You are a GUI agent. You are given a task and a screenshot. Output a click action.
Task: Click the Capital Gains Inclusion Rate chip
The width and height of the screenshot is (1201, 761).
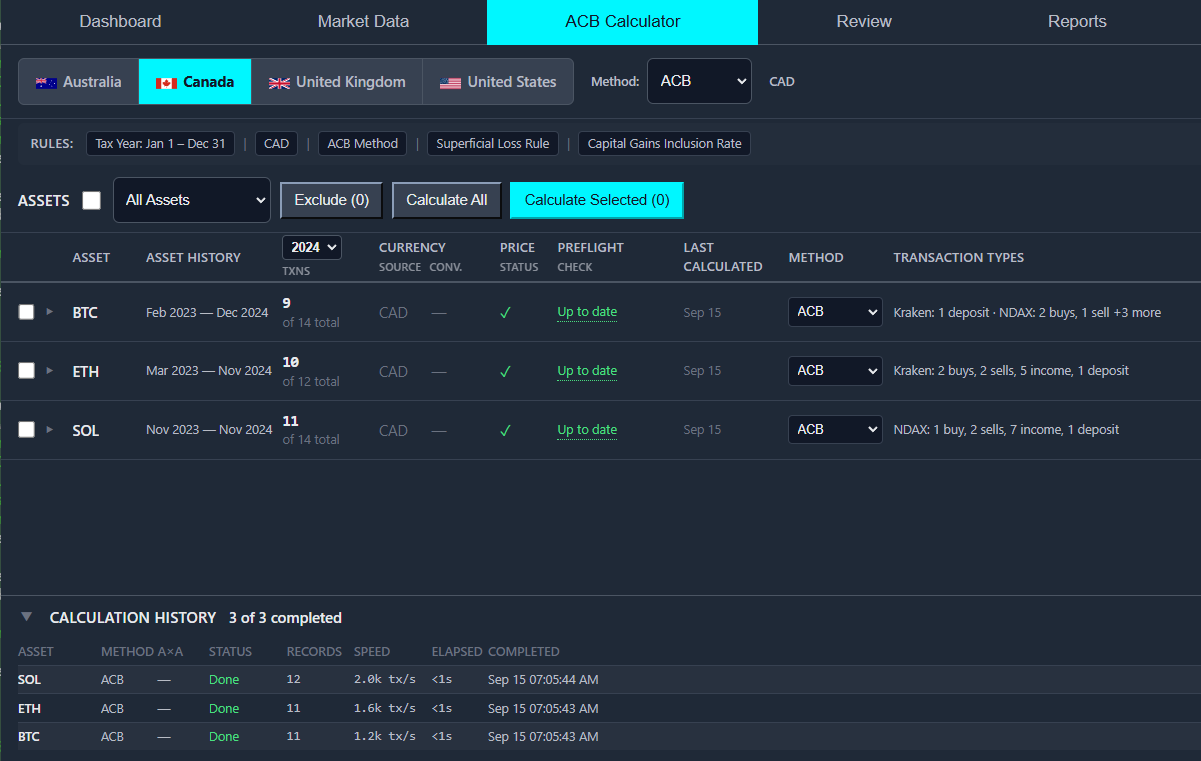[x=665, y=144]
